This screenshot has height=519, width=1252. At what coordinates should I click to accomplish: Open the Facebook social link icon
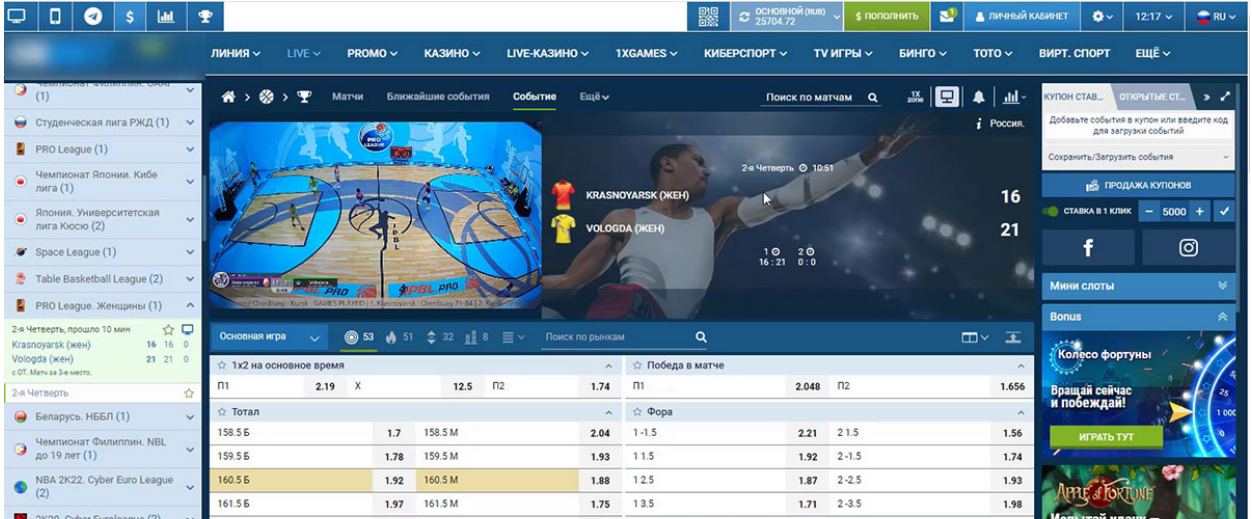[1088, 248]
